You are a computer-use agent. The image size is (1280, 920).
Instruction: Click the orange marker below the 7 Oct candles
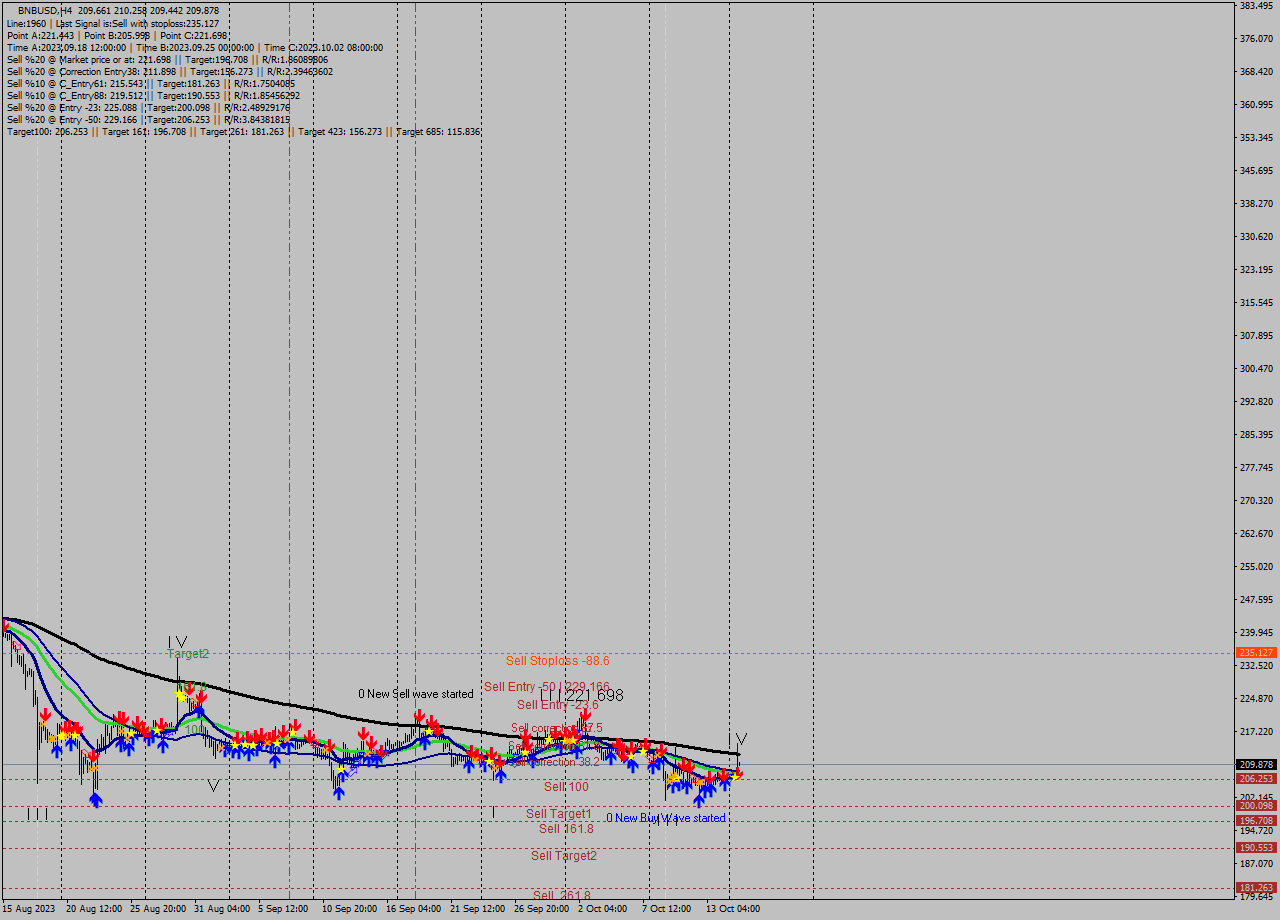click(x=671, y=778)
